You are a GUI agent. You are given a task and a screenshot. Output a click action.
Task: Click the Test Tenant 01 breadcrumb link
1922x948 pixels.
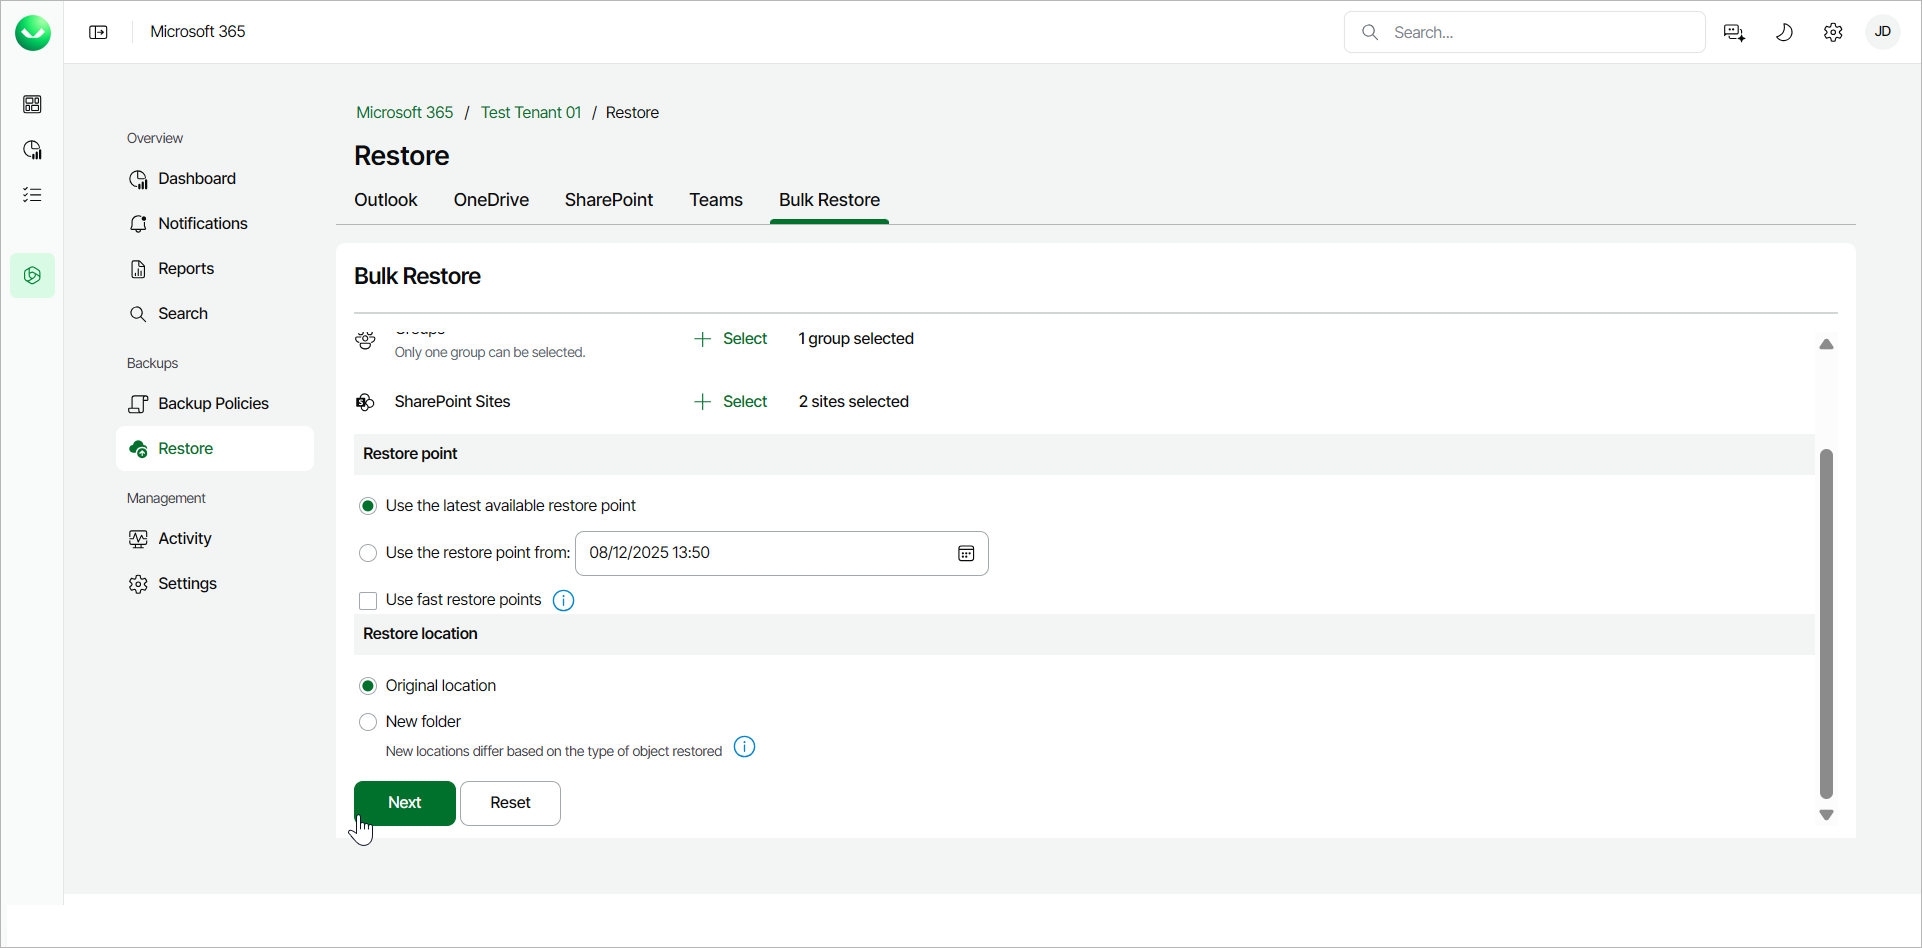click(530, 113)
